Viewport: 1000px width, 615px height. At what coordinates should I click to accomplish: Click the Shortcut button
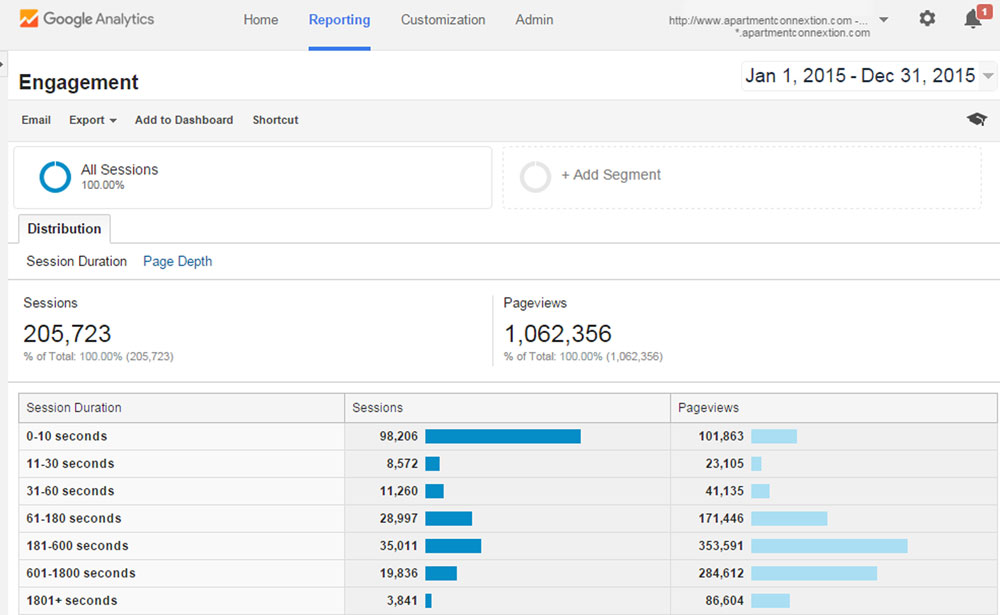[275, 120]
